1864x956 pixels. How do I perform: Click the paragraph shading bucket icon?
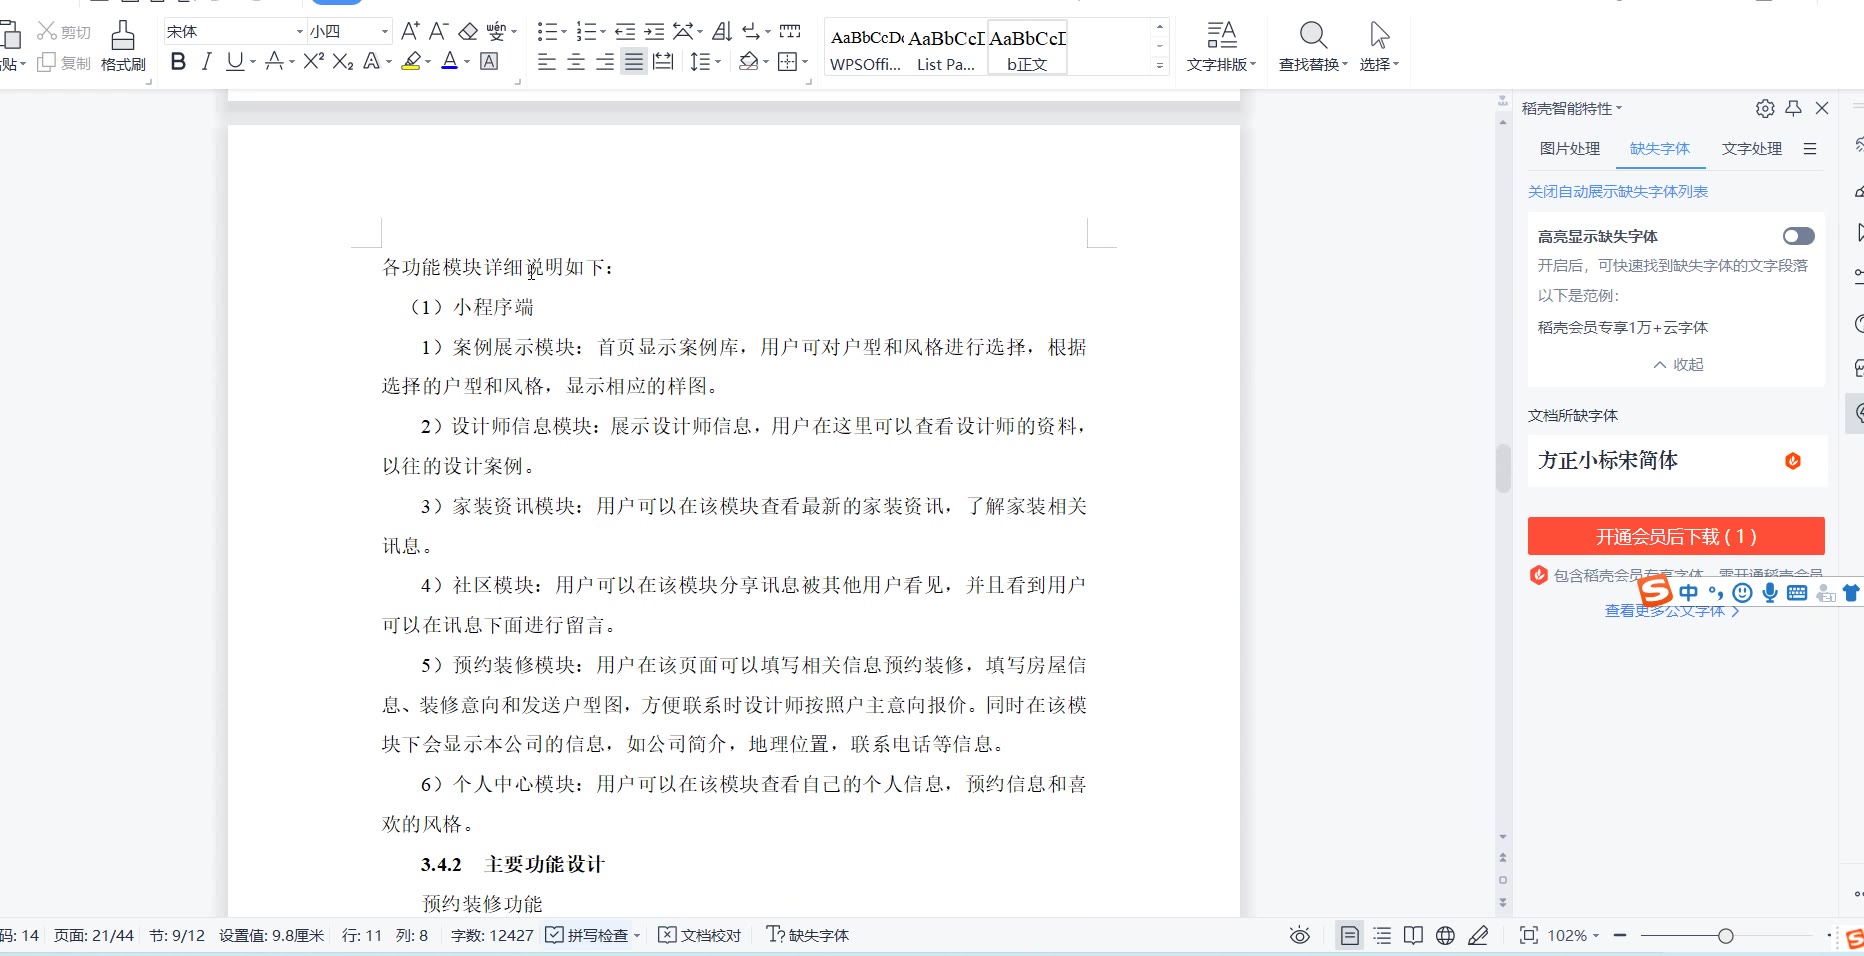[x=748, y=62]
